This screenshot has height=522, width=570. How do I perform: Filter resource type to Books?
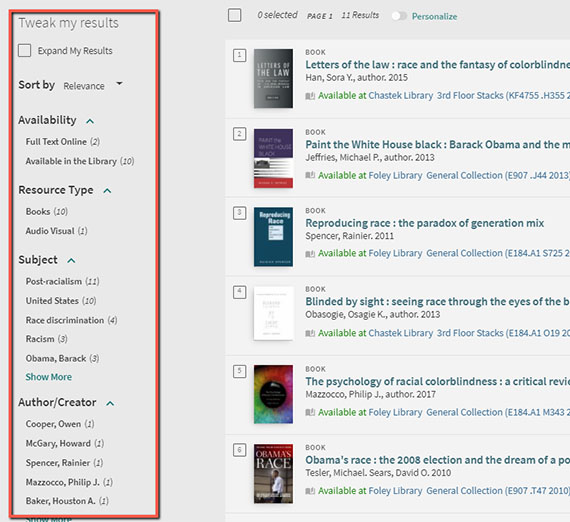click(47, 211)
